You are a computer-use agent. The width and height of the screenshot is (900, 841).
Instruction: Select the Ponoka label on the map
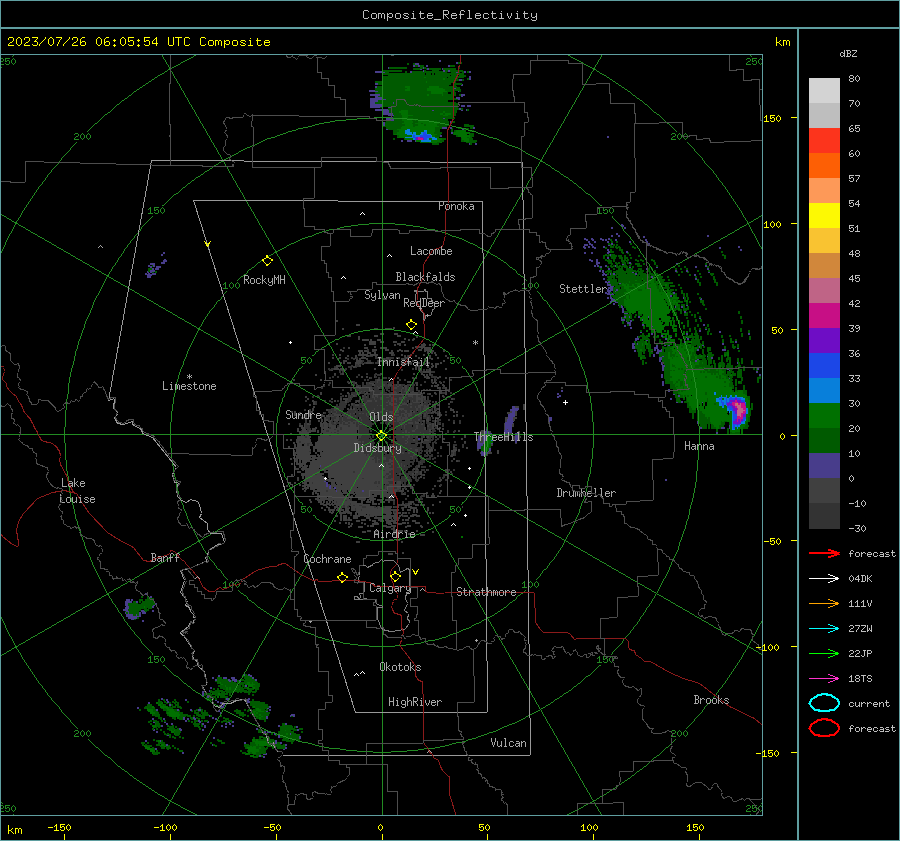456,206
